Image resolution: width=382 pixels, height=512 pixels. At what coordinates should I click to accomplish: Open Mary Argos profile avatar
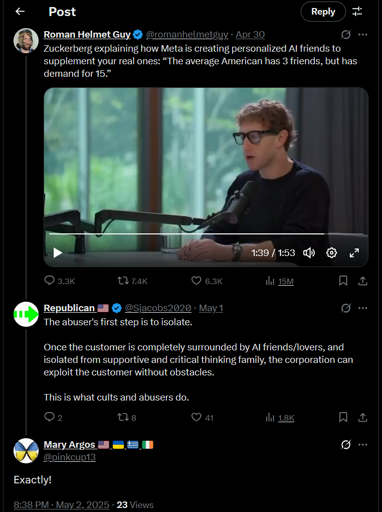pos(26,451)
